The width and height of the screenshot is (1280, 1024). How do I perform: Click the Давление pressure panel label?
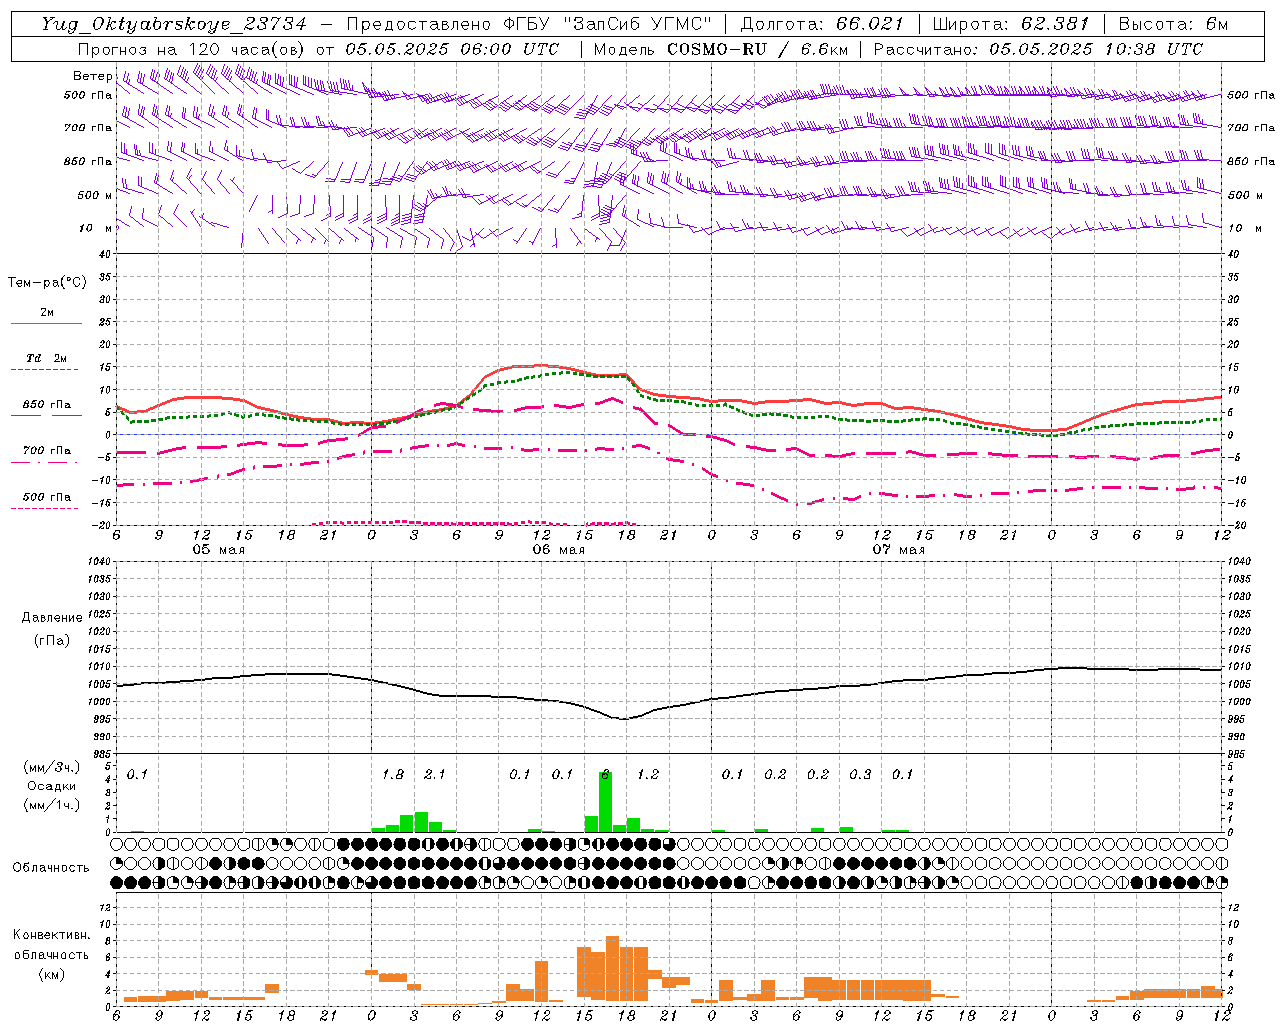(52, 618)
